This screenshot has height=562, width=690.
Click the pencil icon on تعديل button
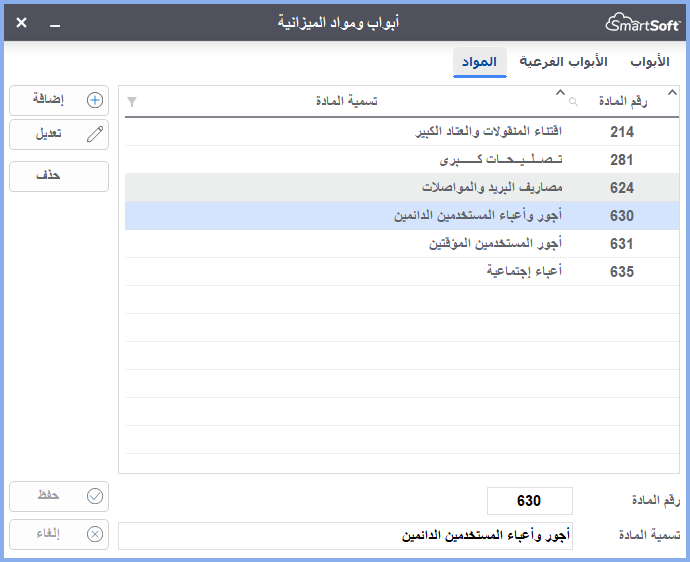pyautogui.click(x=95, y=133)
